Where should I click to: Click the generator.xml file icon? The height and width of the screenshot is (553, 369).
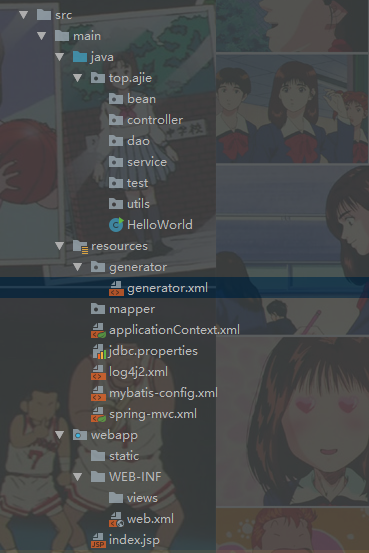click(x=116, y=288)
